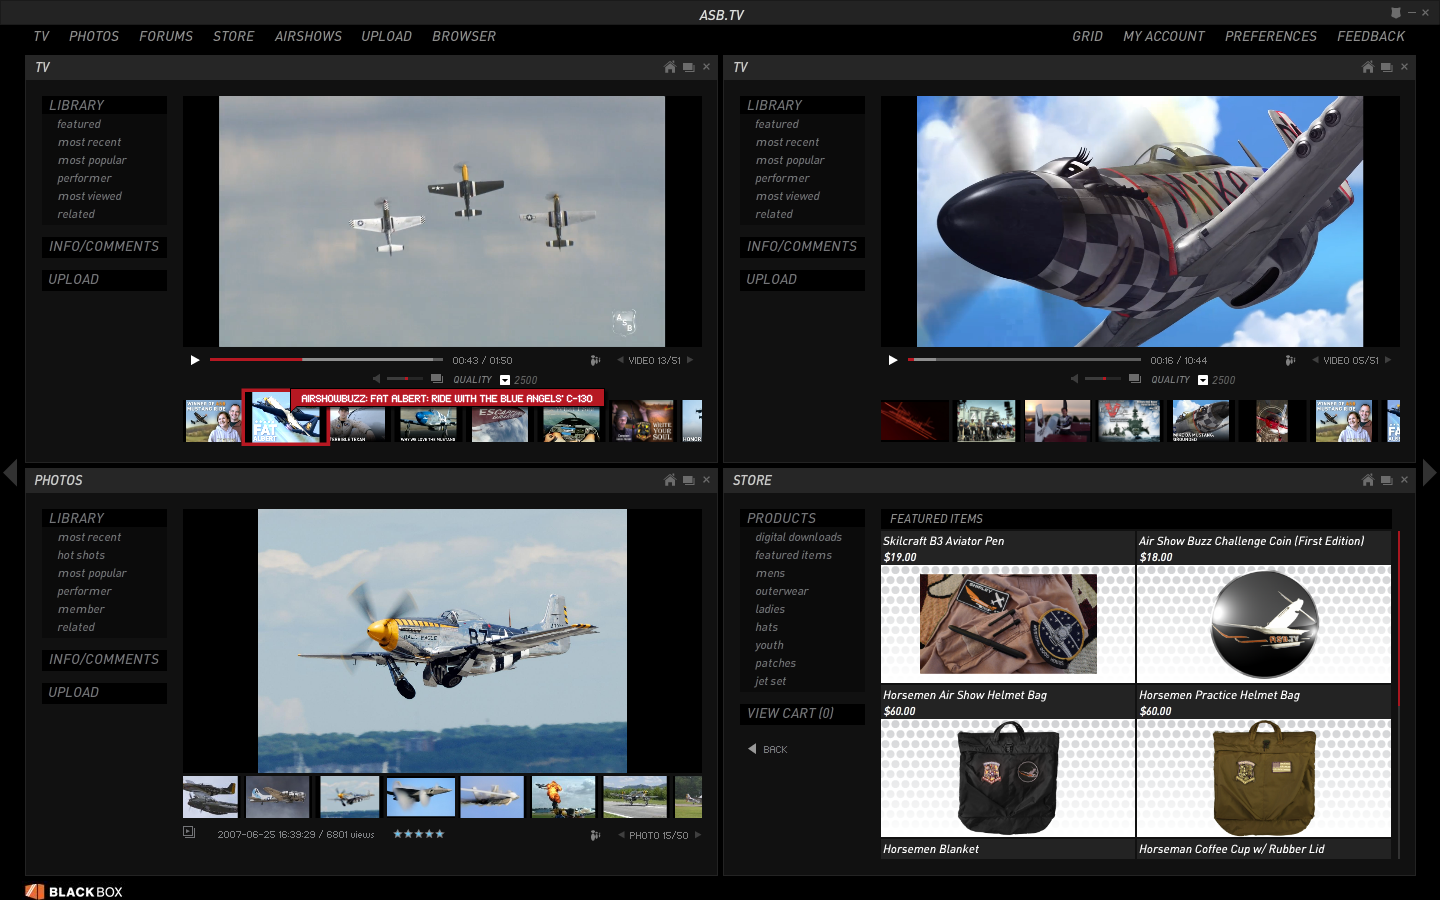Go to next video in left TV panel

coord(689,360)
